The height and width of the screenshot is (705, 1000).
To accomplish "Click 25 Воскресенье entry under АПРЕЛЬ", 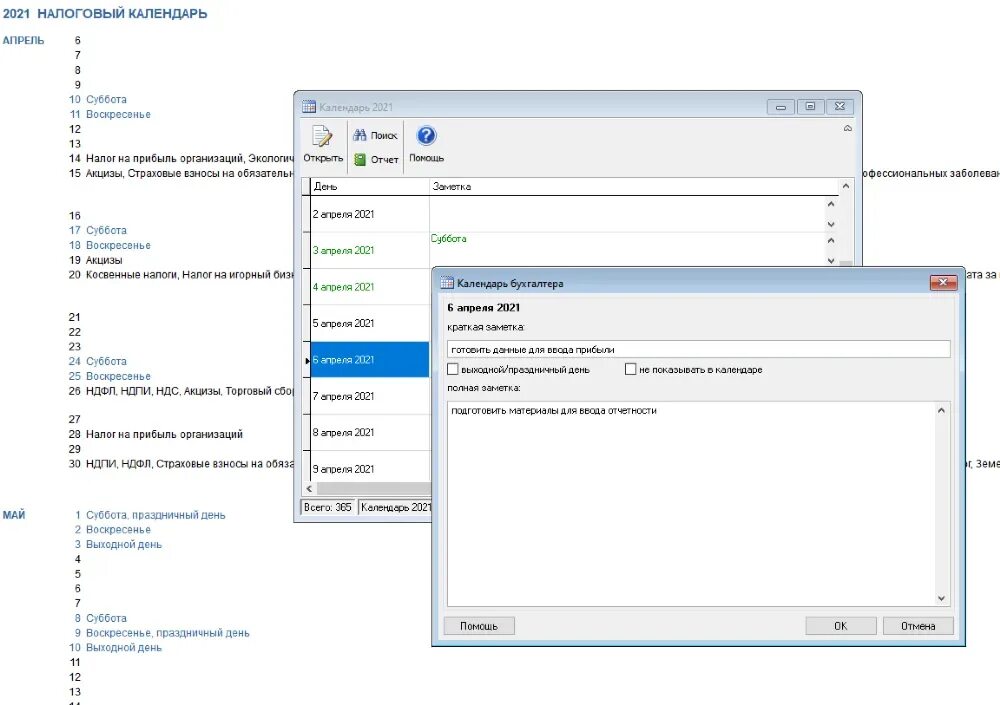I will [x=110, y=376].
